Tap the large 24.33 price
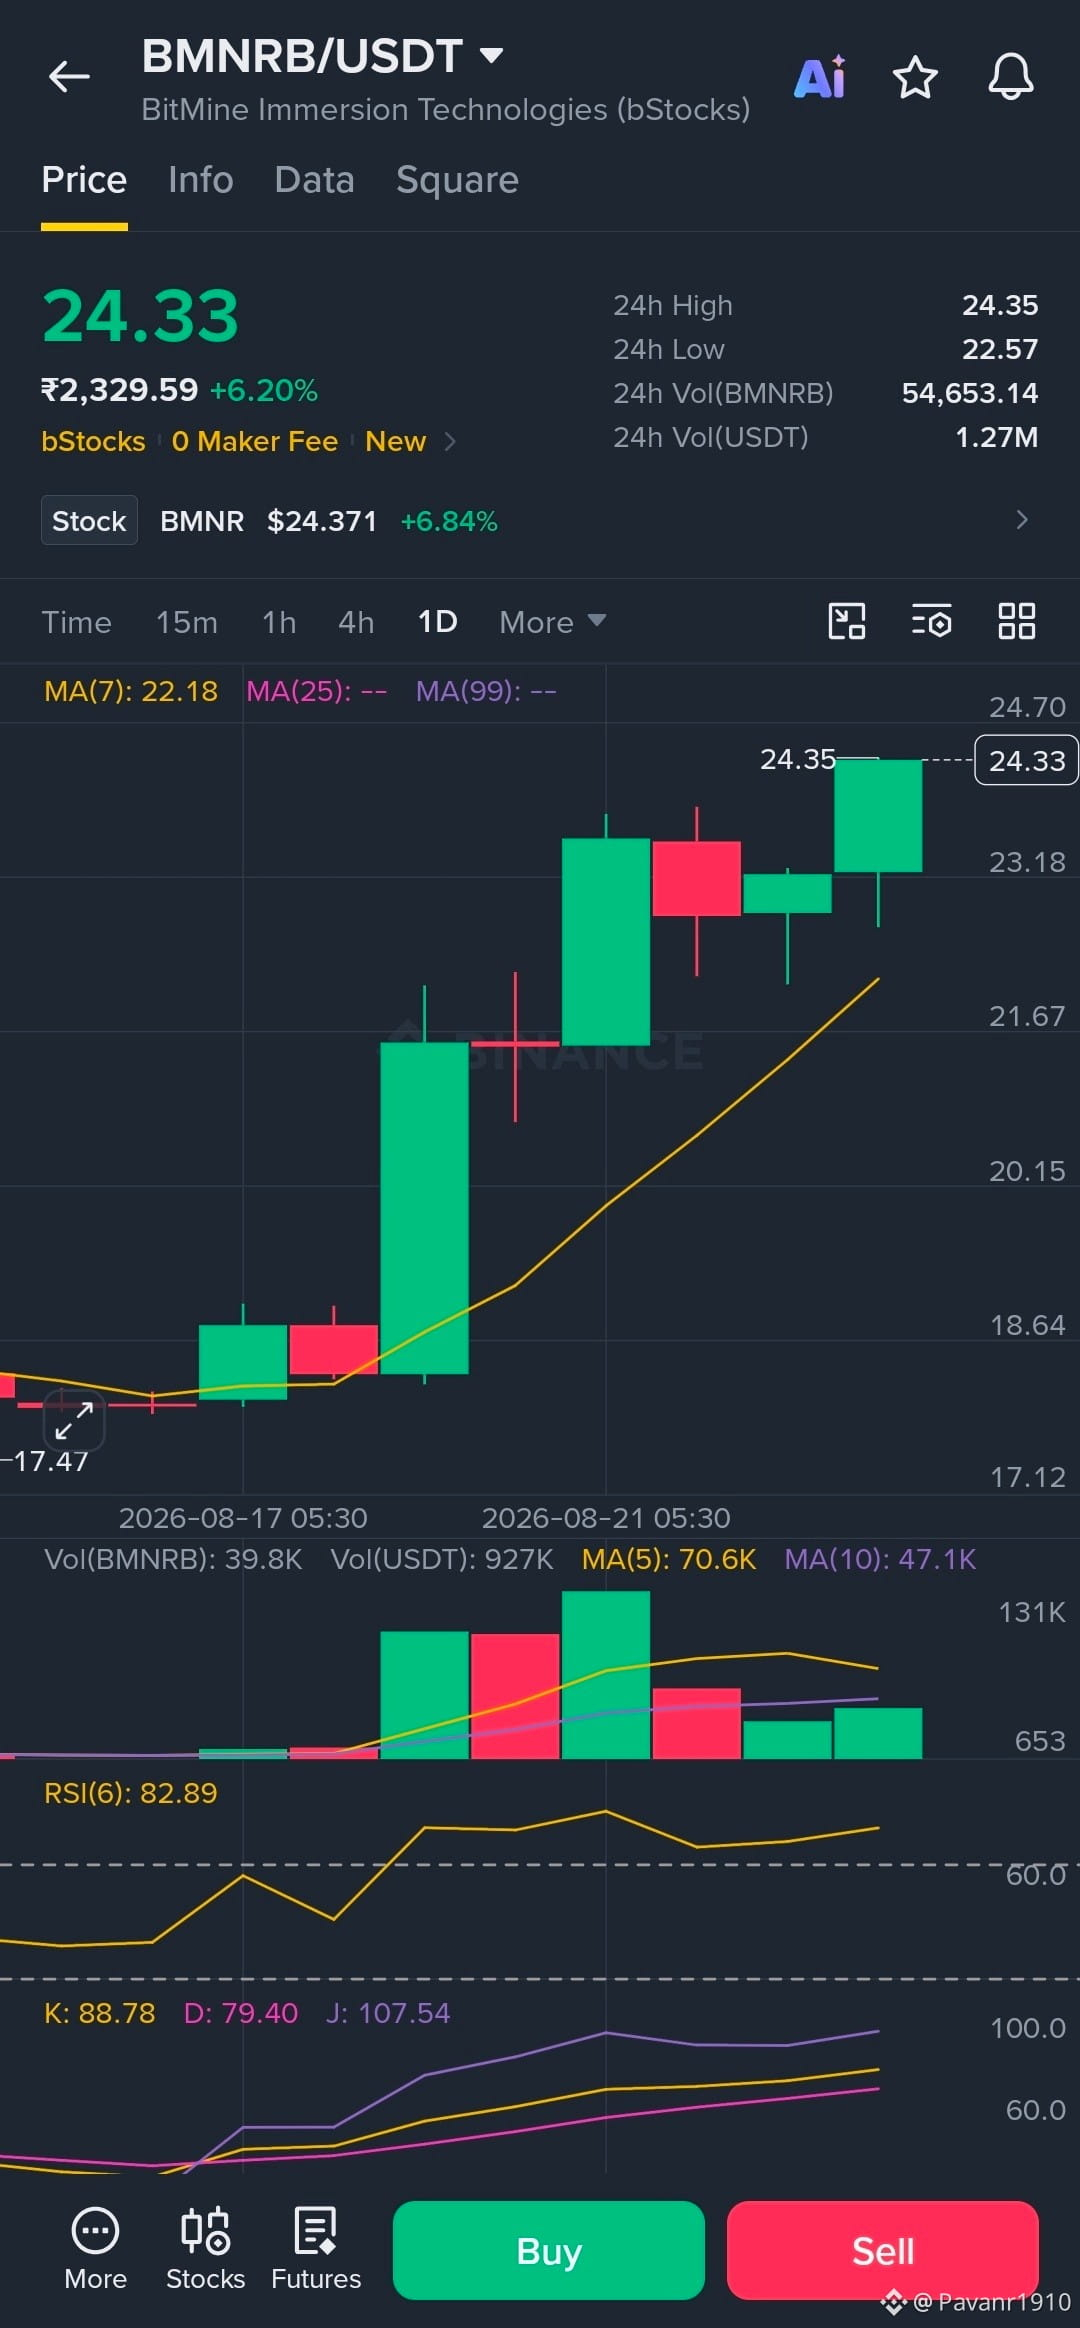1080x2328 pixels. click(x=140, y=316)
